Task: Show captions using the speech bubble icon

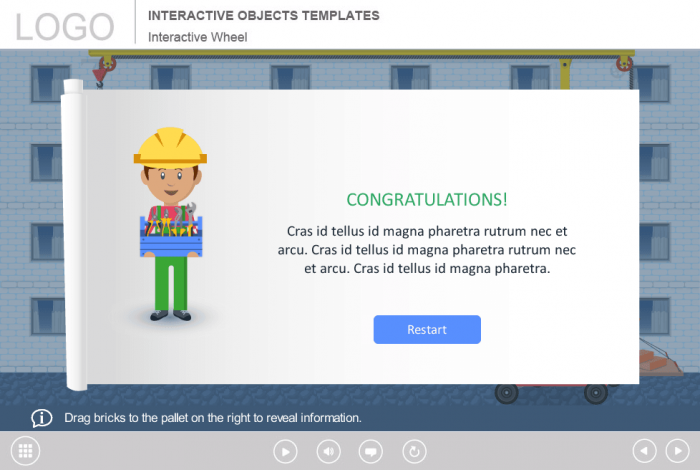Action: pyautogui.click(x=370, y=452)
